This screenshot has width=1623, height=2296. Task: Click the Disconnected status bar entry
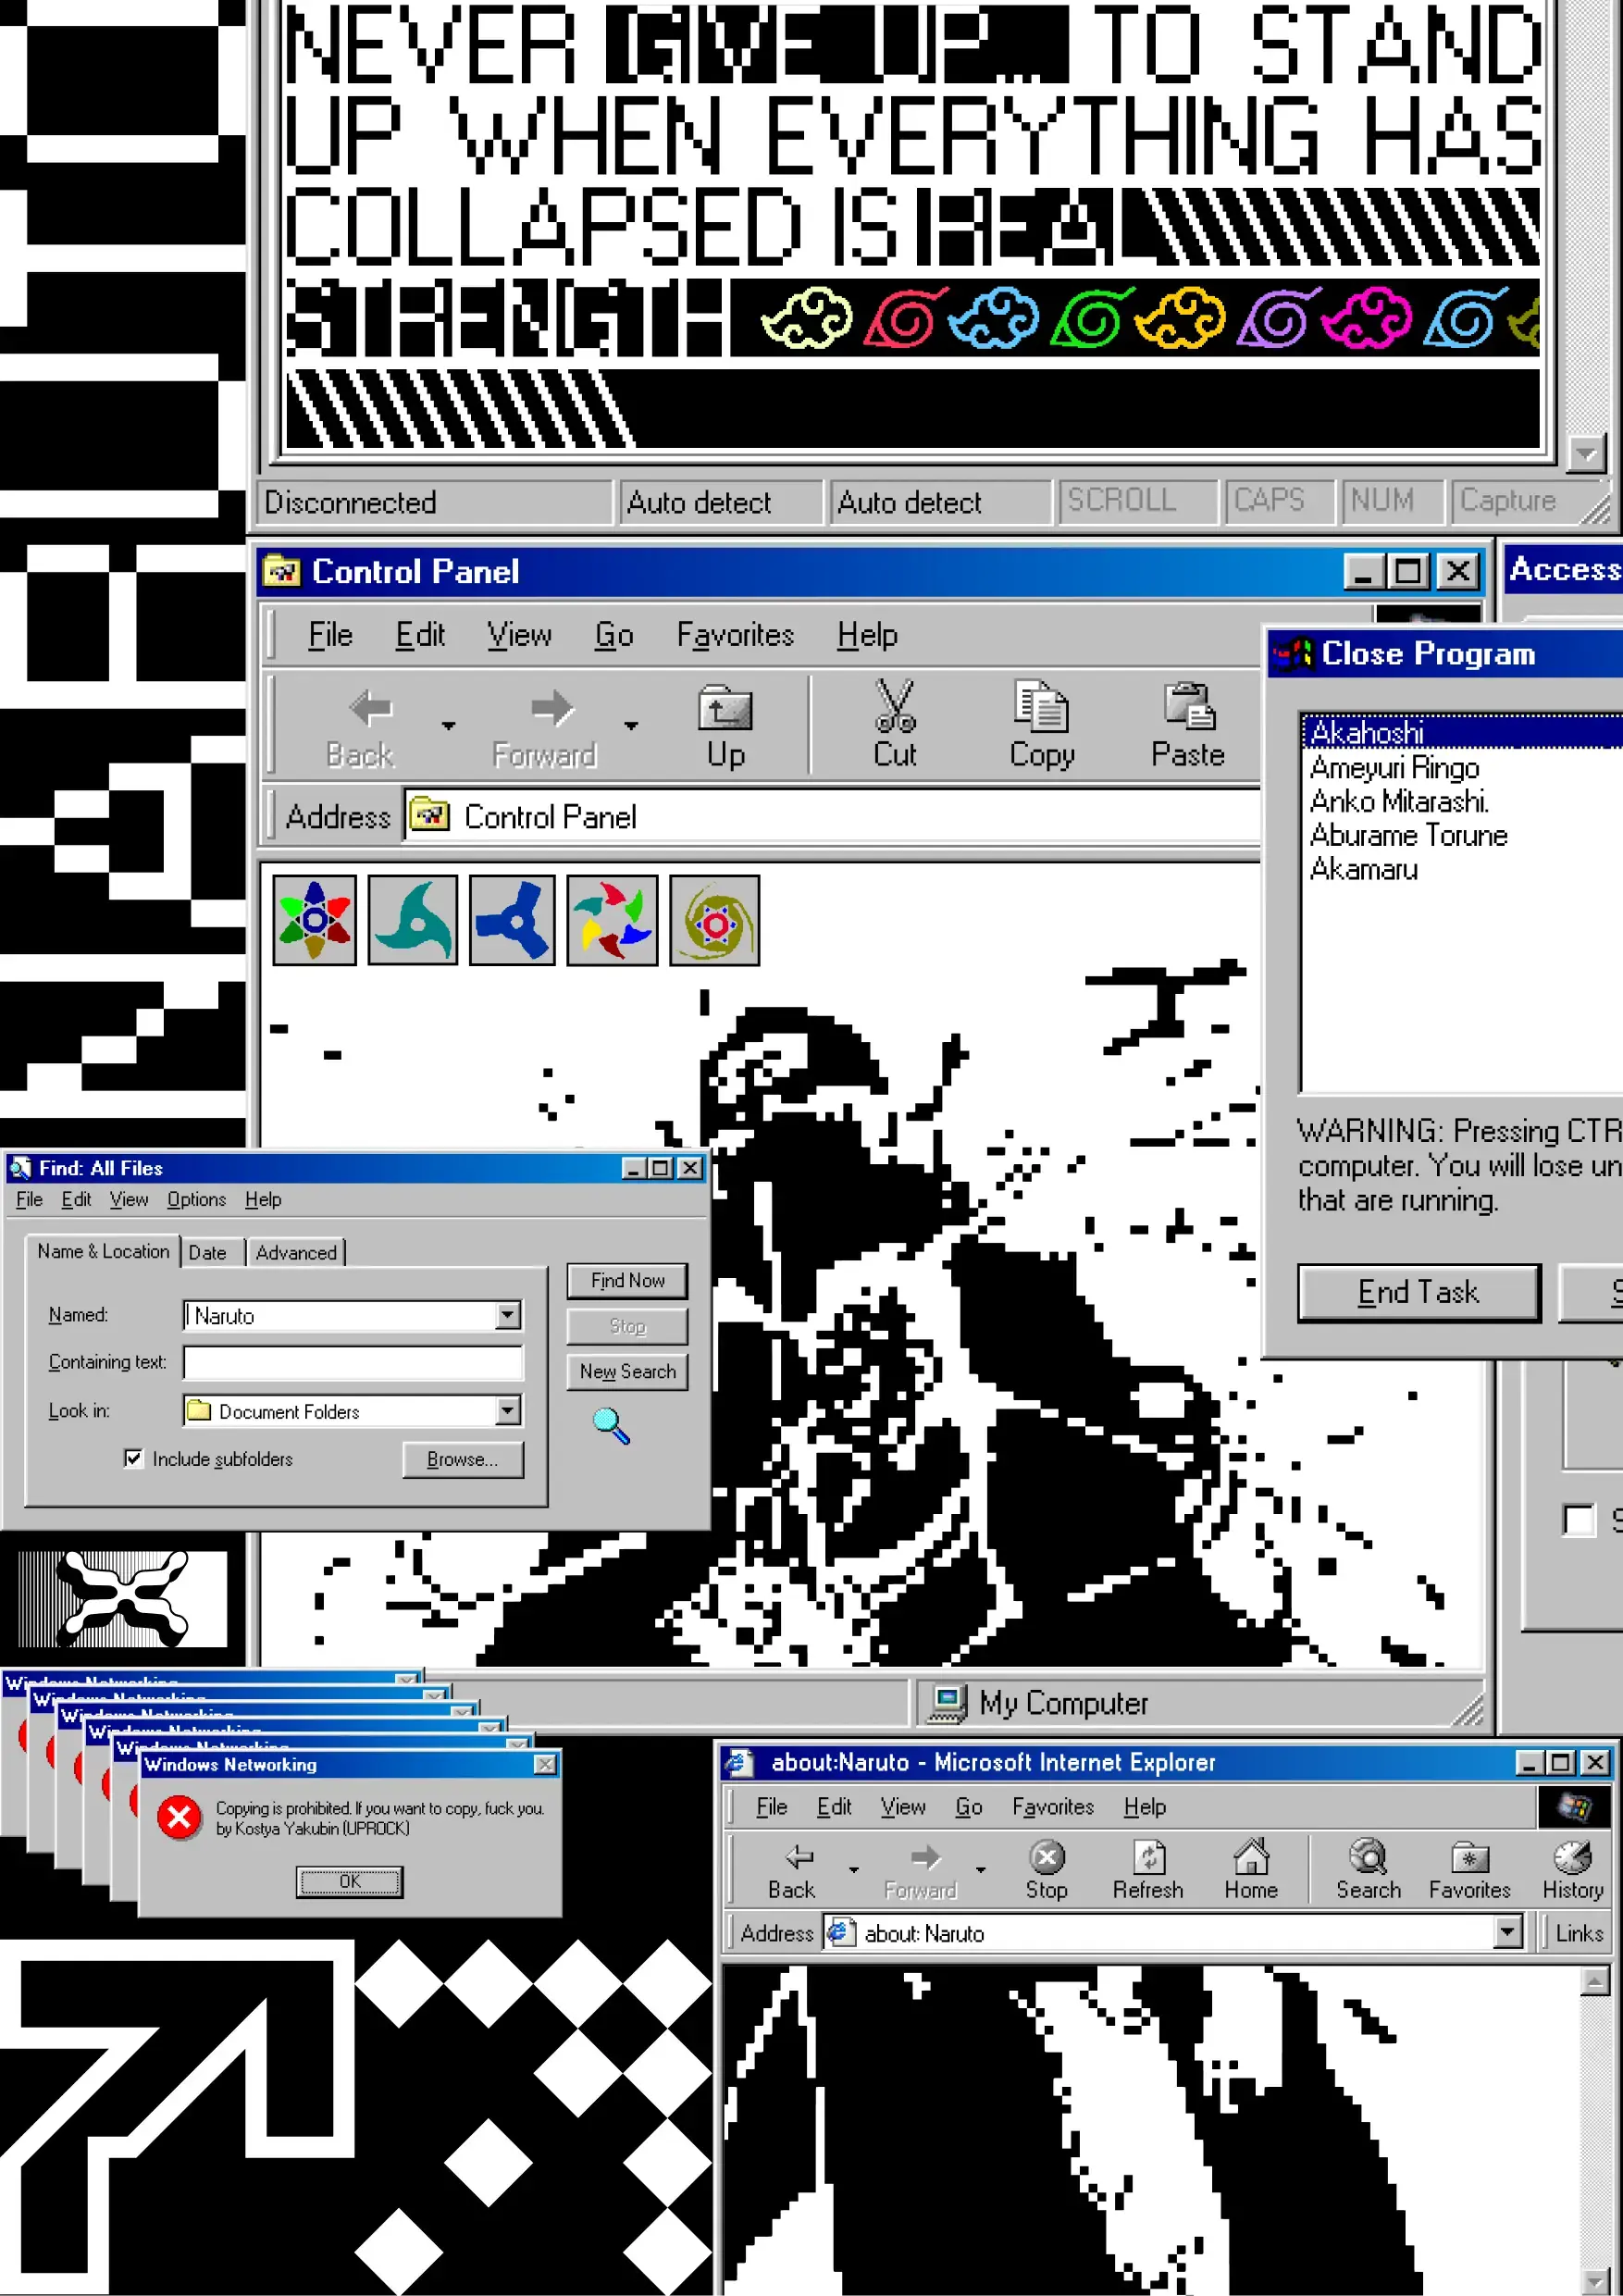click(x=434, y=502)
